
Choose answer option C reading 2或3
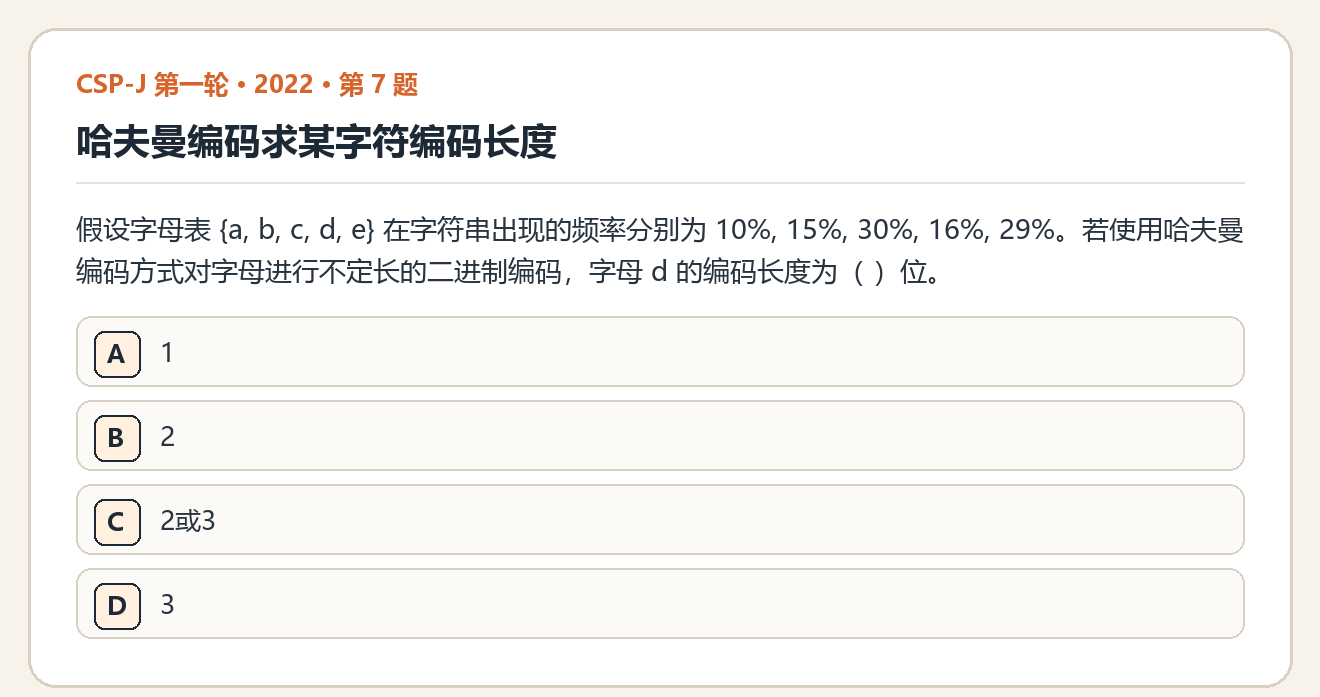pos(660,519)
